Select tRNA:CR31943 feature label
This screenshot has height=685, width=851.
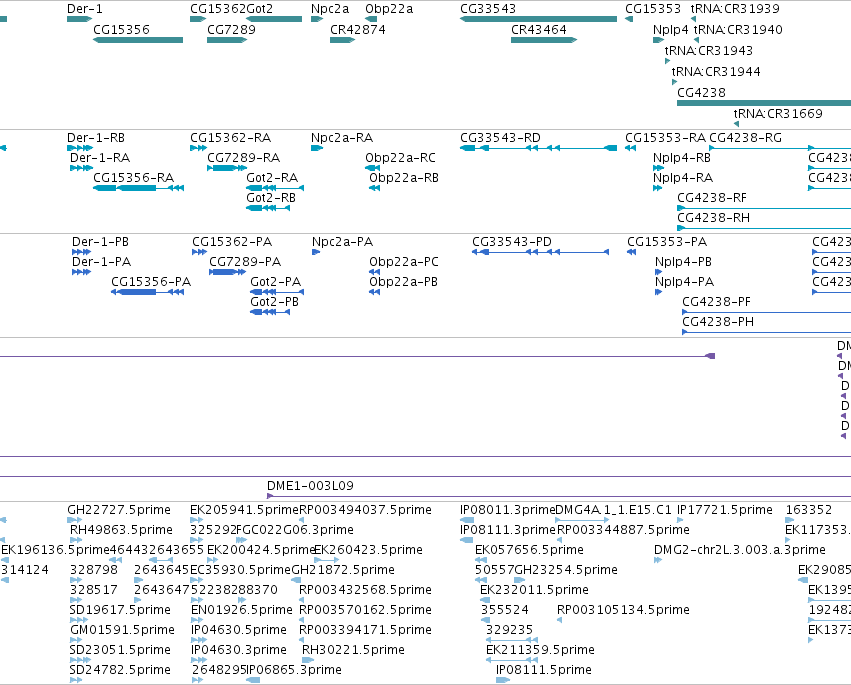(x=709, y=50)
